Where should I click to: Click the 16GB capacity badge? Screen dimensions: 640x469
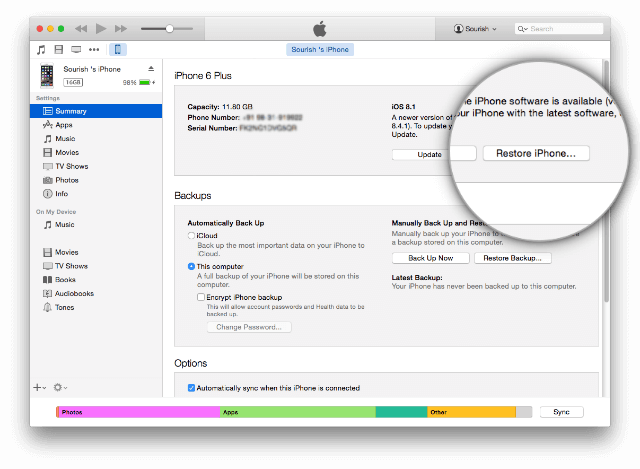73,82
